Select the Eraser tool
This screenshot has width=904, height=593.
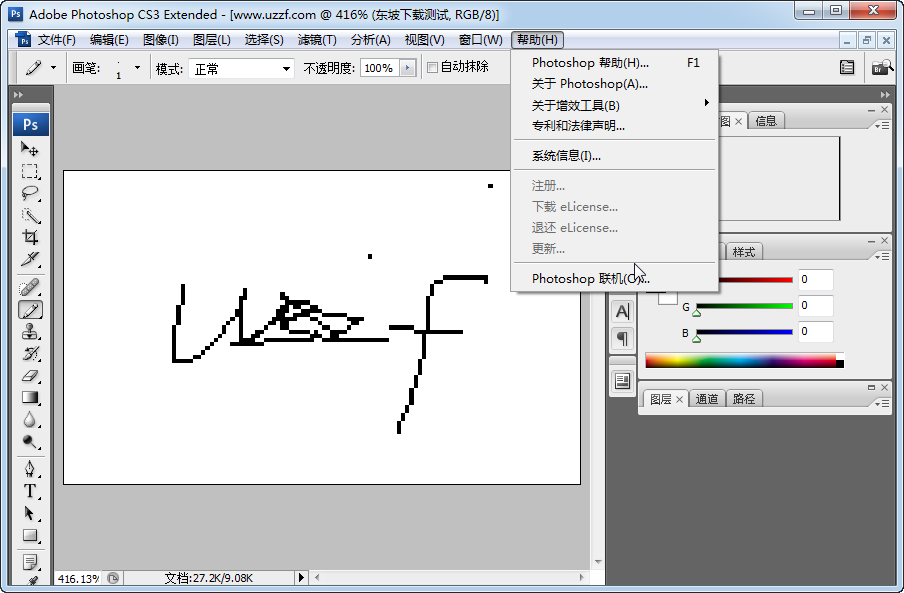(x=30, y=376)
